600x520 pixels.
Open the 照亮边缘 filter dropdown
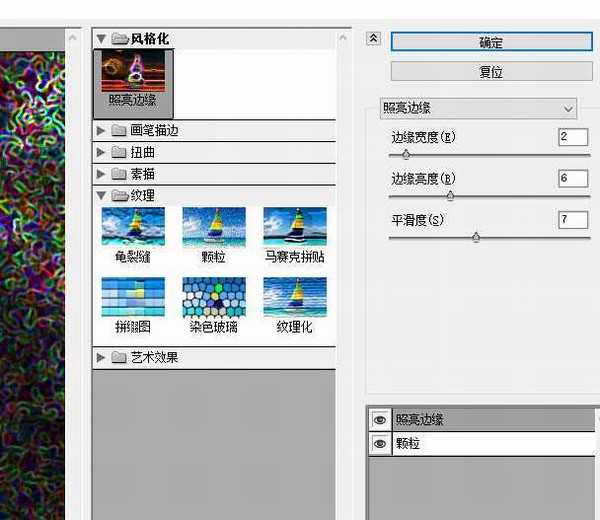(x=479, y=108)
